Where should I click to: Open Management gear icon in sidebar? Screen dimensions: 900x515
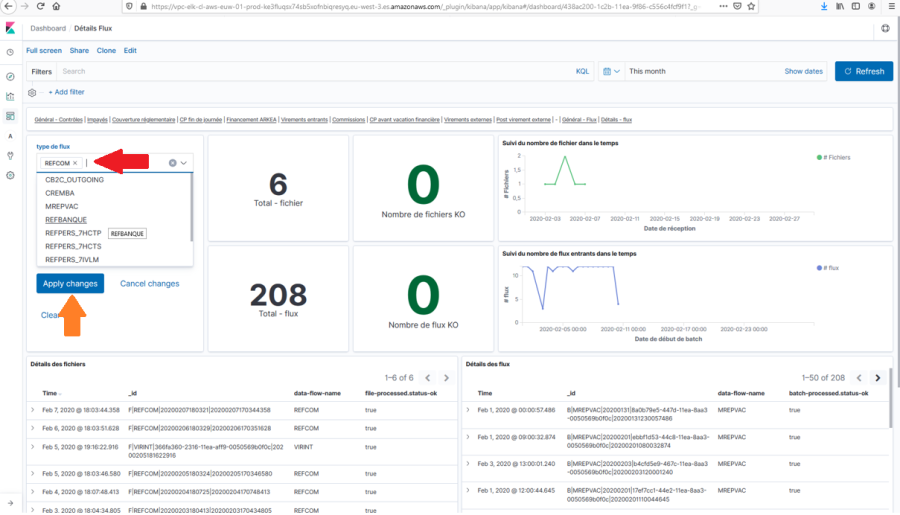(x=10, y=175)
